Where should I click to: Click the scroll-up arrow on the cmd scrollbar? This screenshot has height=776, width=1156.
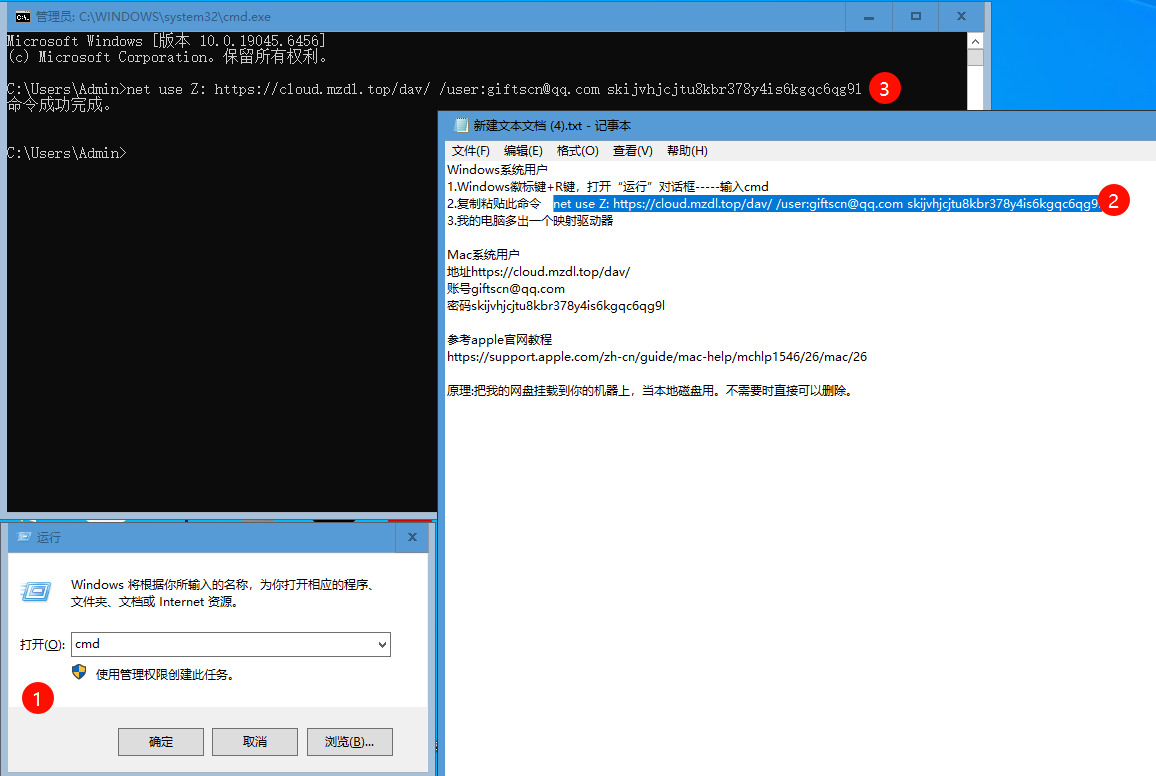975,41
